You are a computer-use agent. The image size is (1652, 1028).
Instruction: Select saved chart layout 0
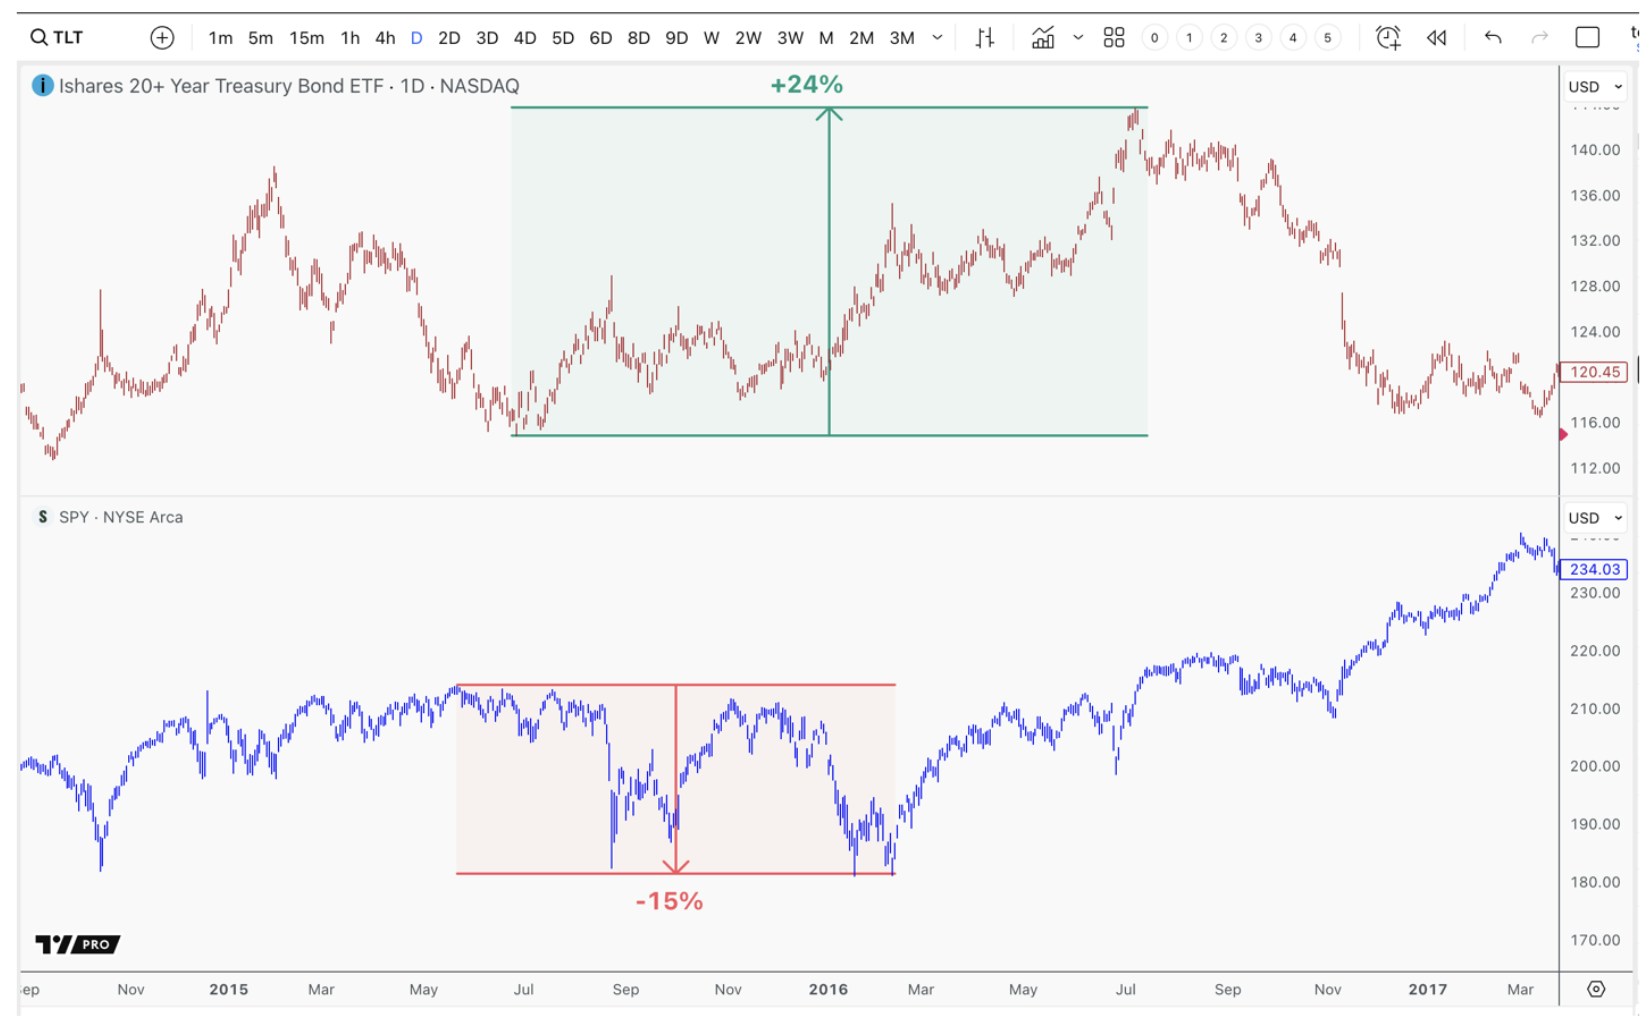point(1153,37)
